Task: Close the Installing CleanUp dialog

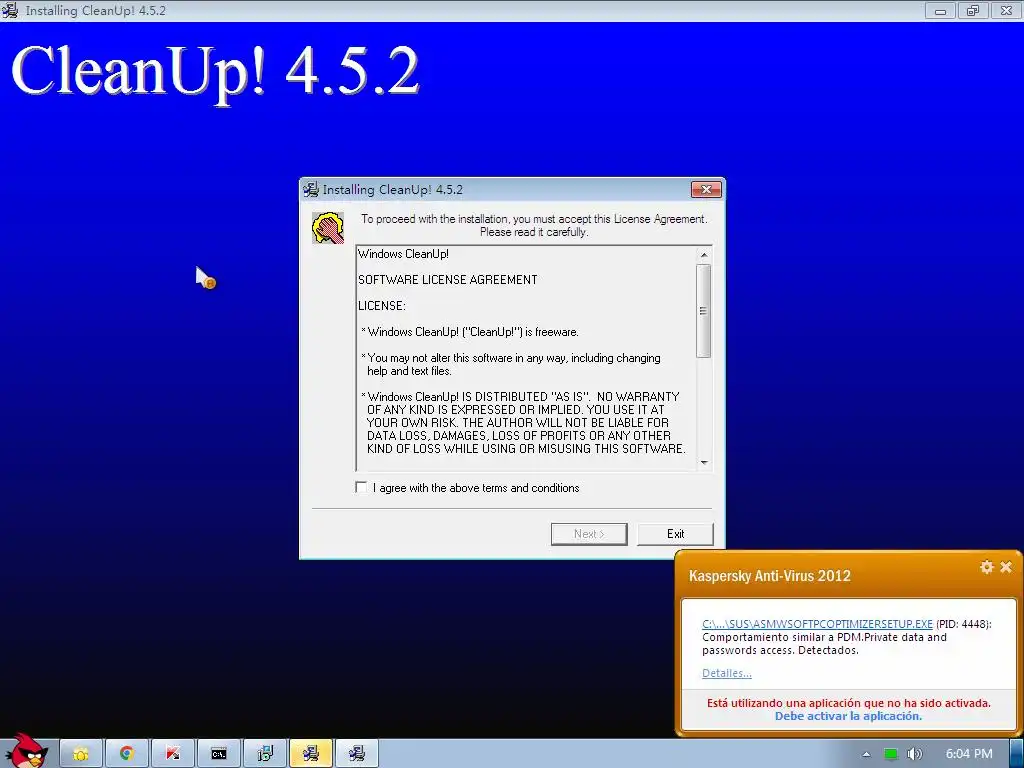Action: tap(706, 189)
